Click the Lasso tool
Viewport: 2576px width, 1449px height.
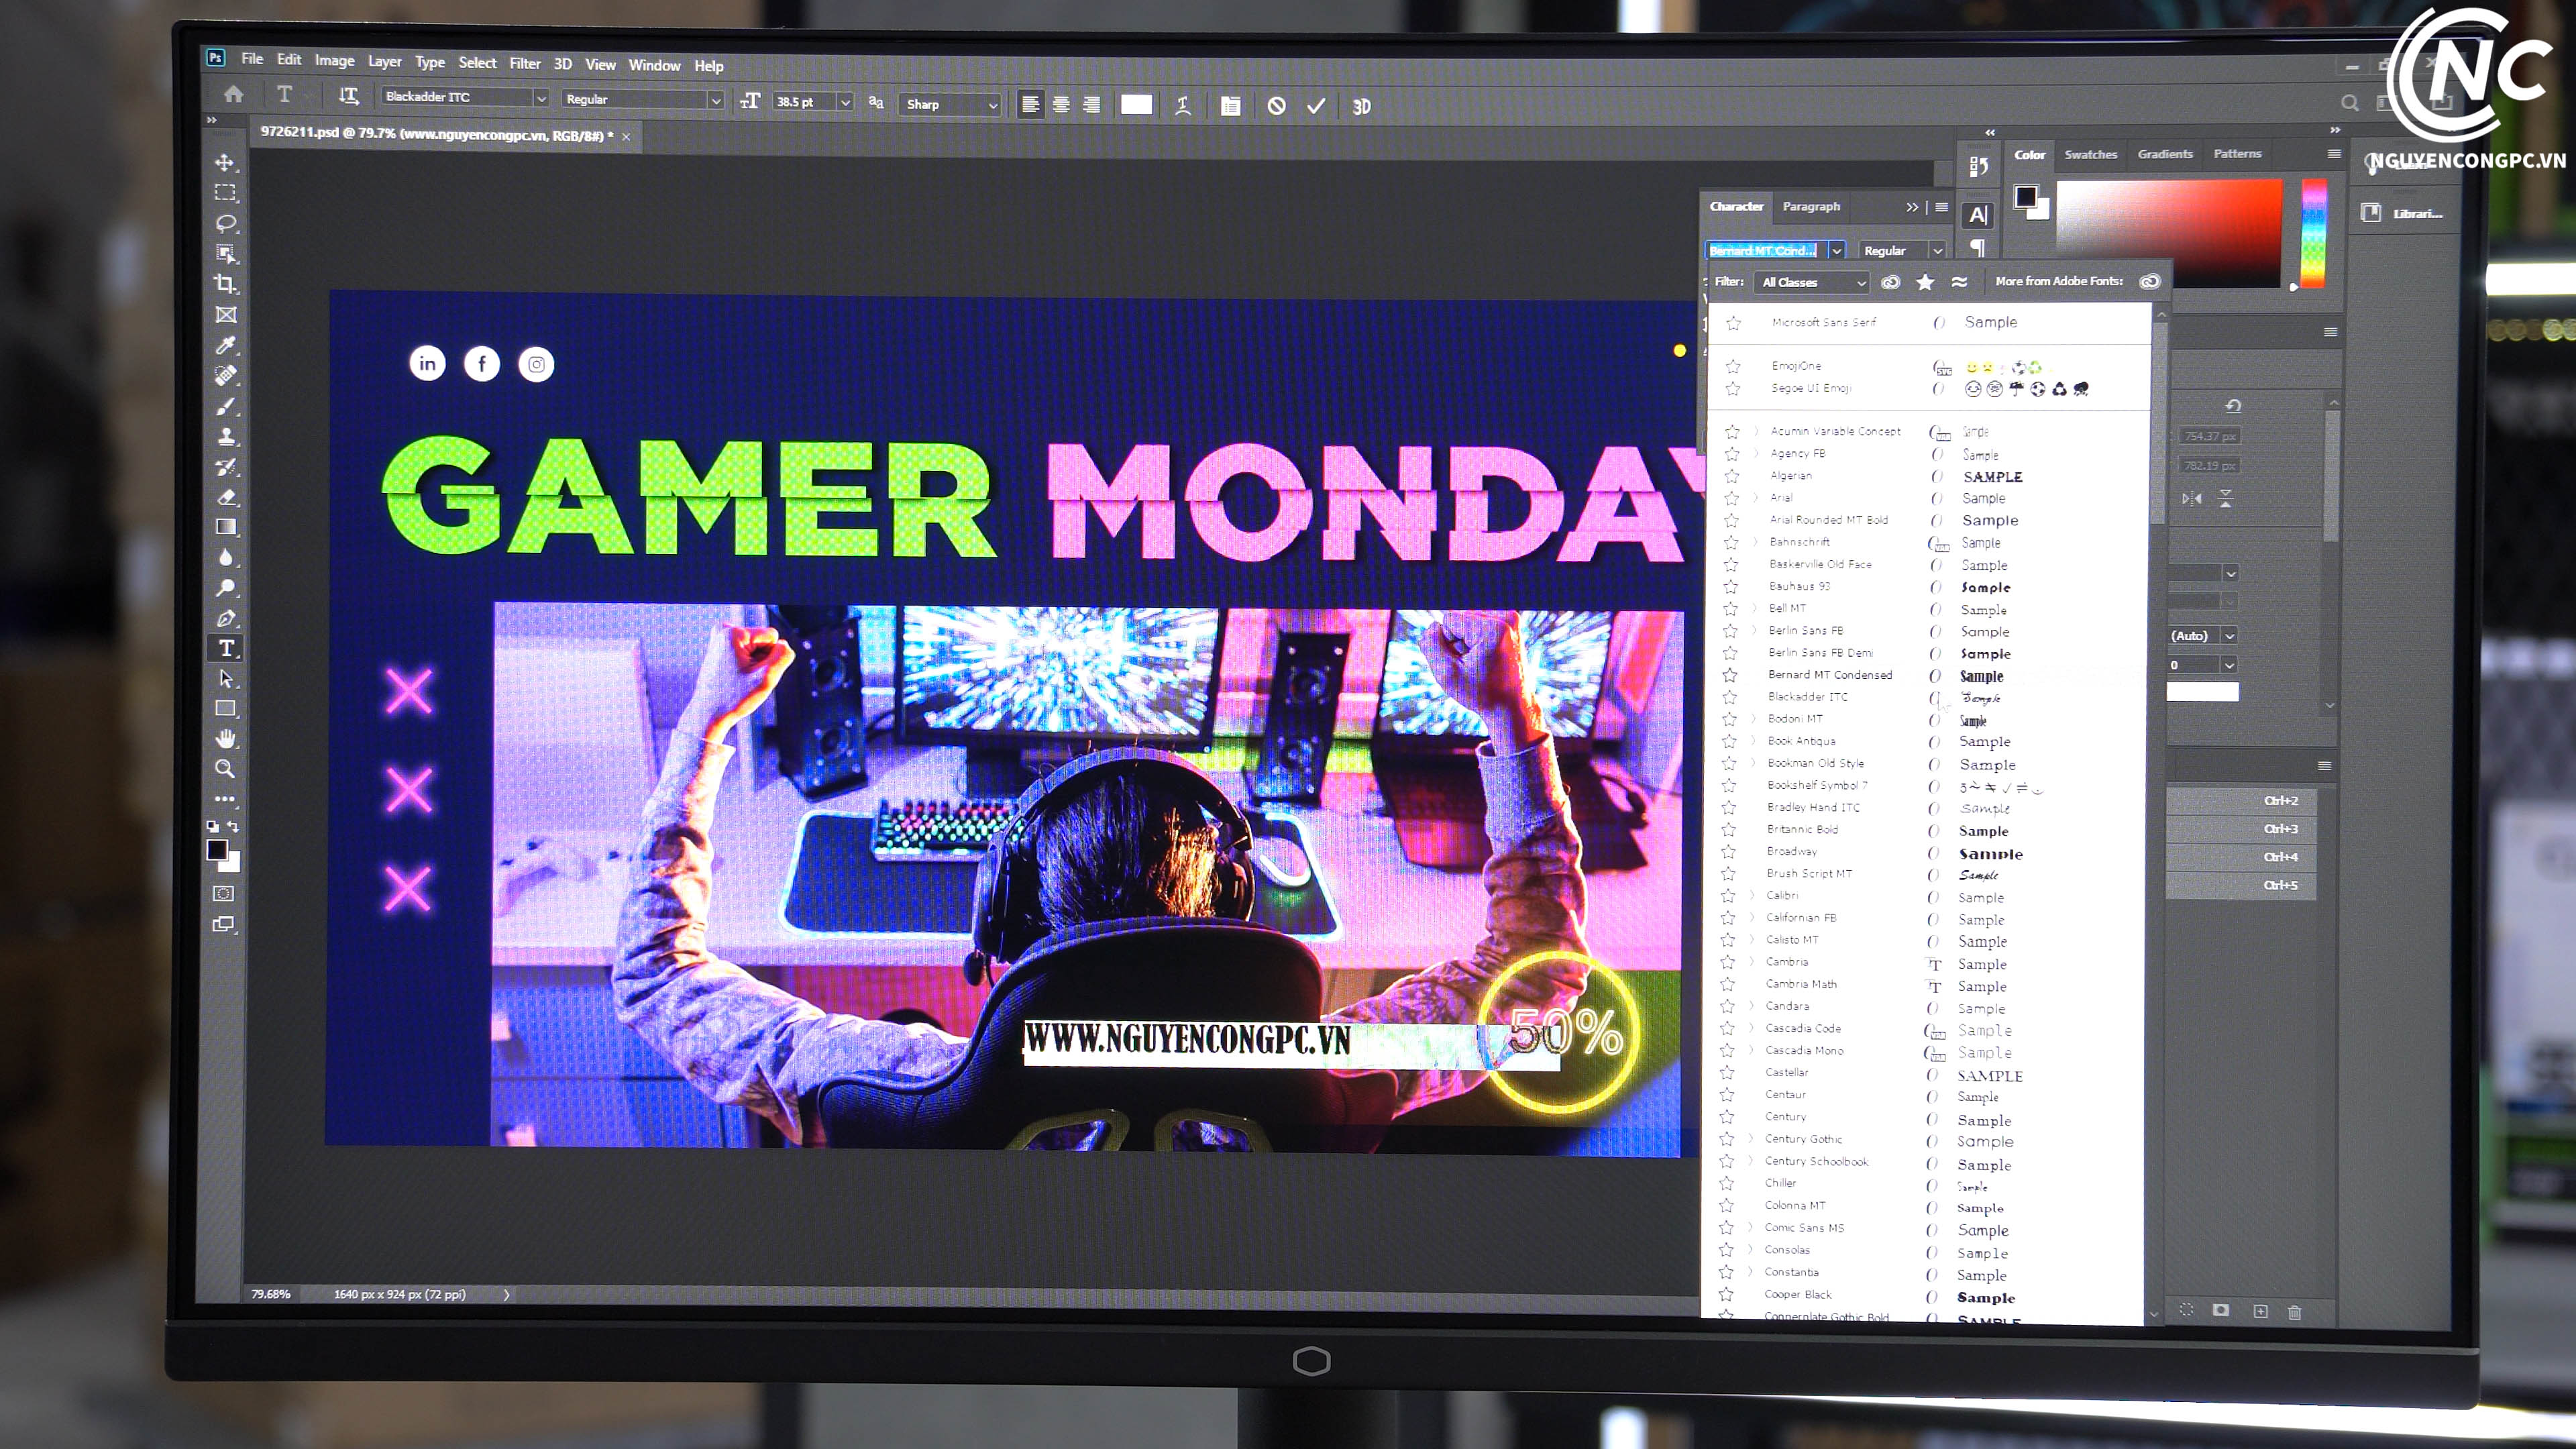pos(226,223)
